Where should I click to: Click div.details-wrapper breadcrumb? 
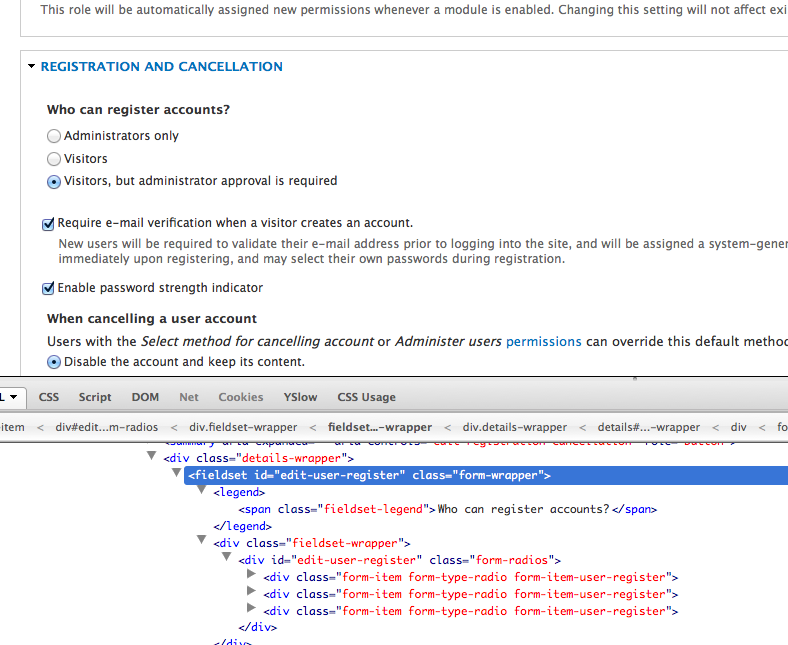point(515,427)
